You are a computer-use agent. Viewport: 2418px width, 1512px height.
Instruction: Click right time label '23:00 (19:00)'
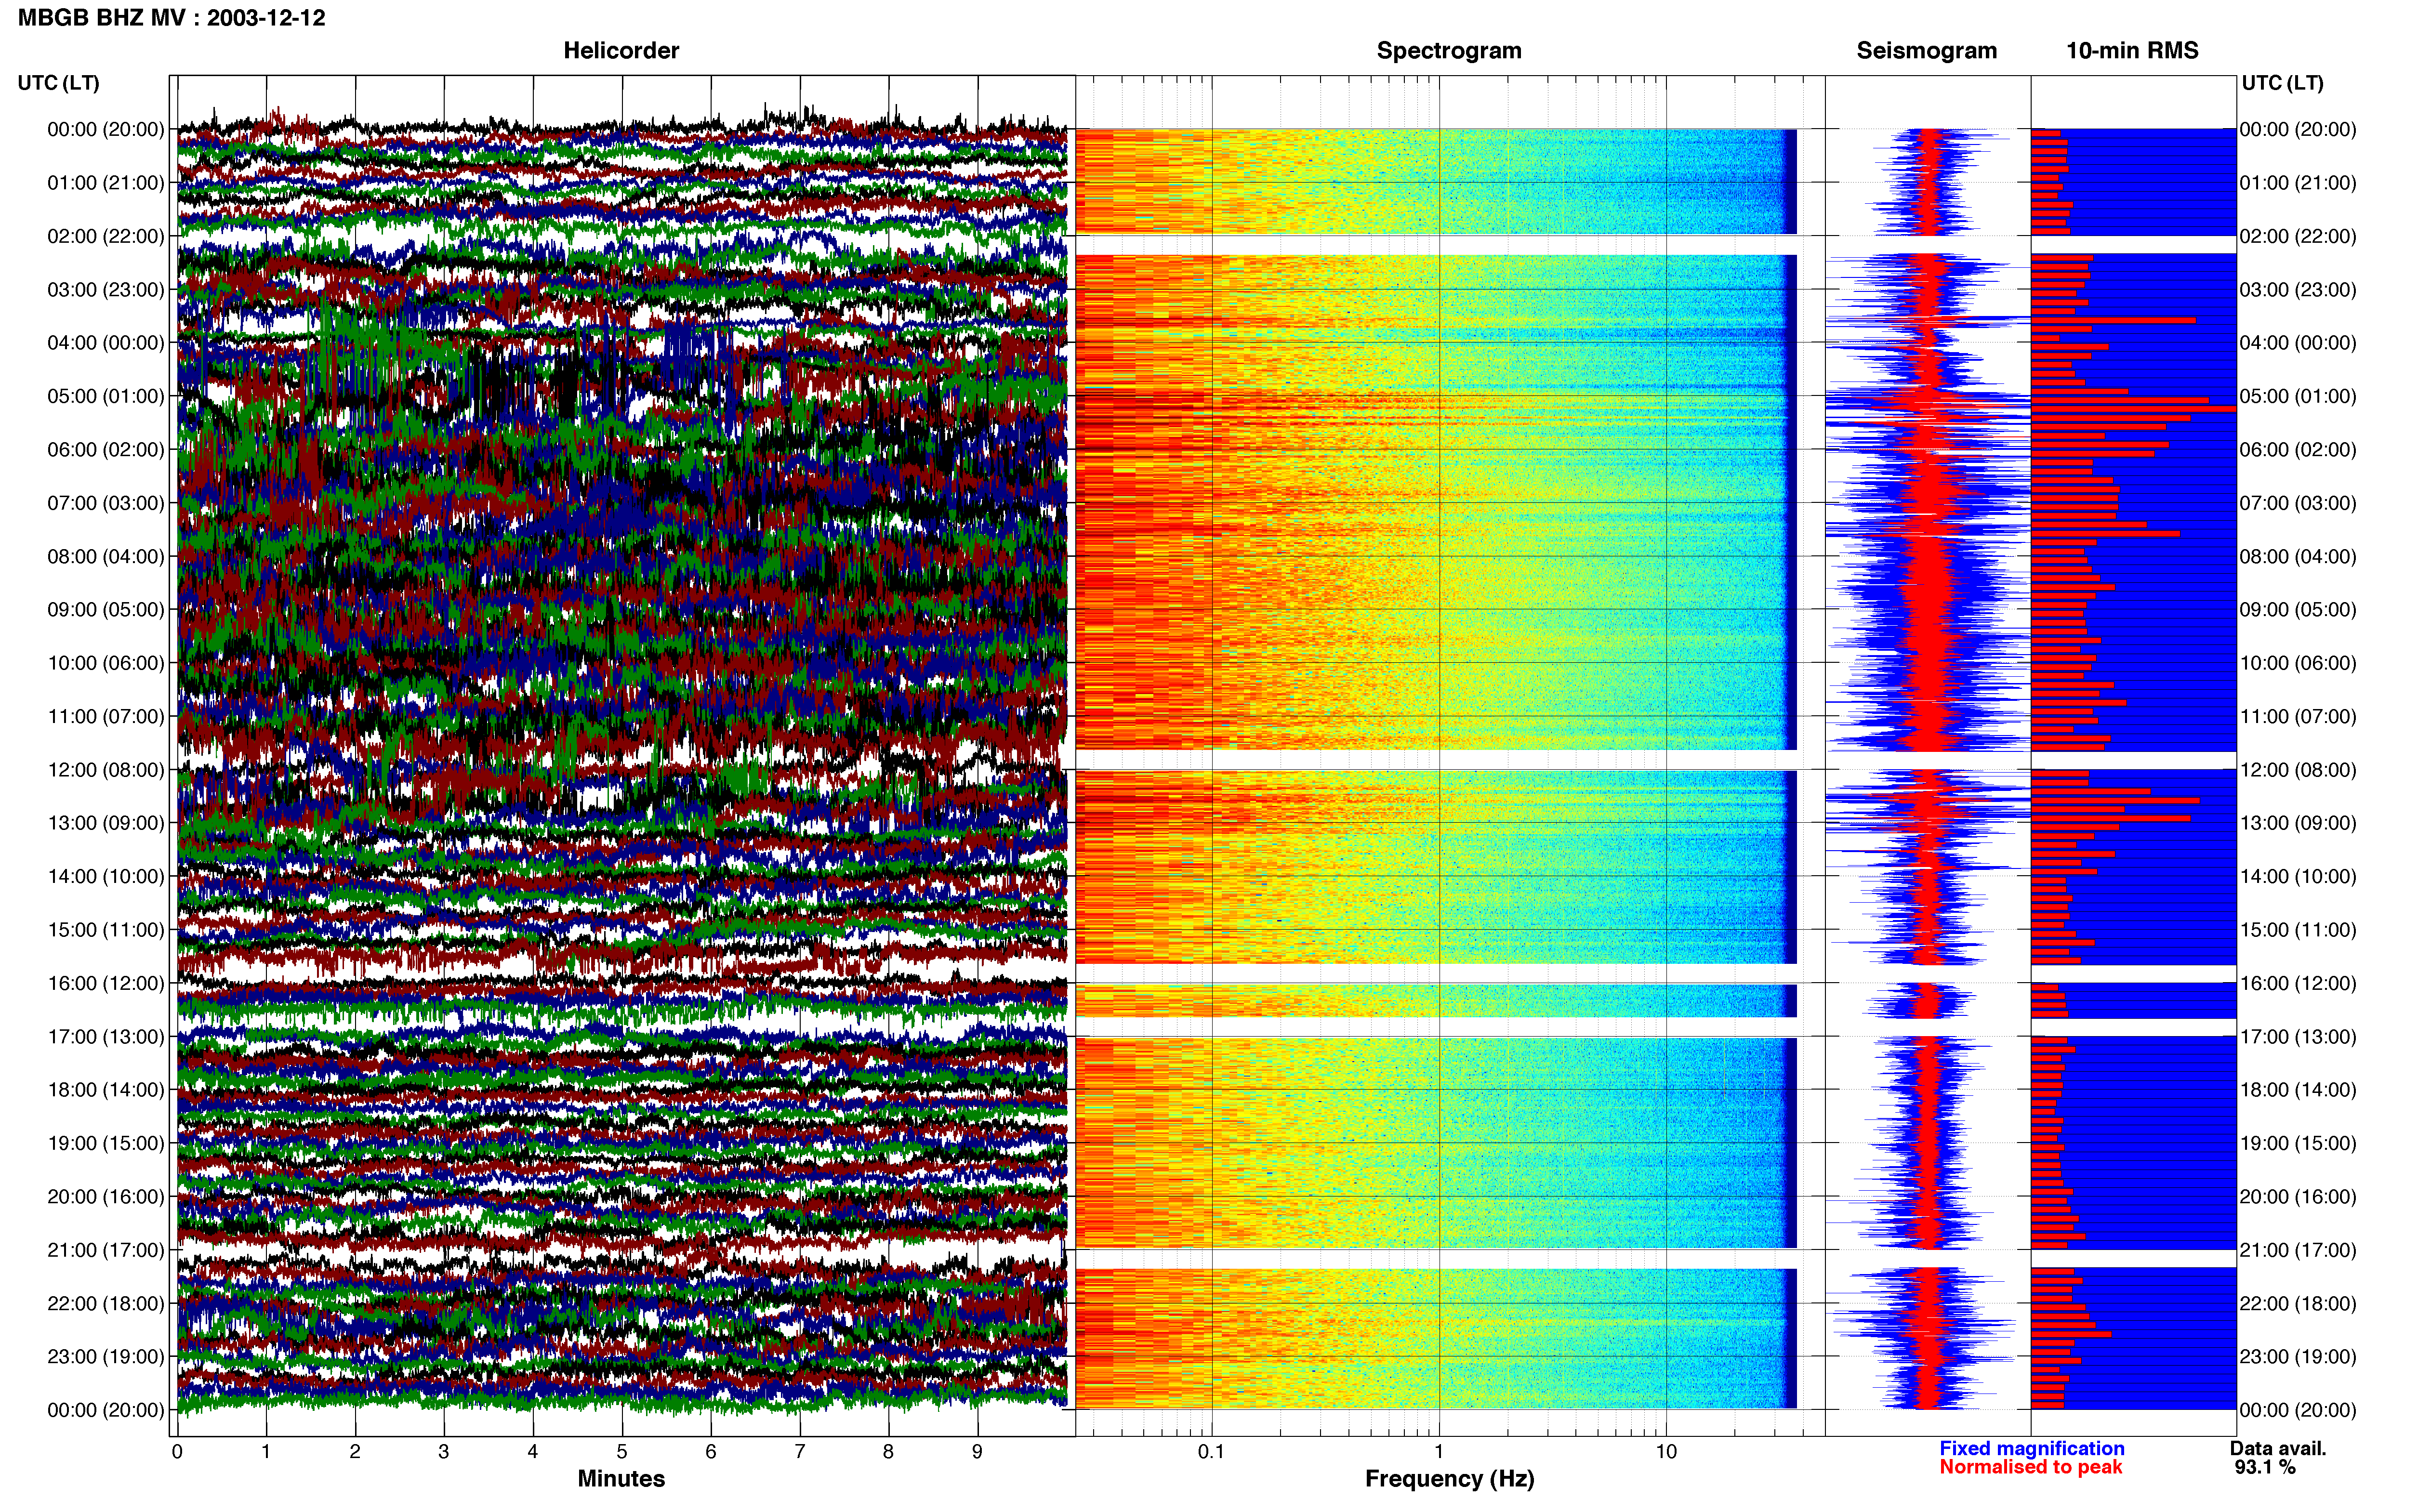tap(2298, 1357)
